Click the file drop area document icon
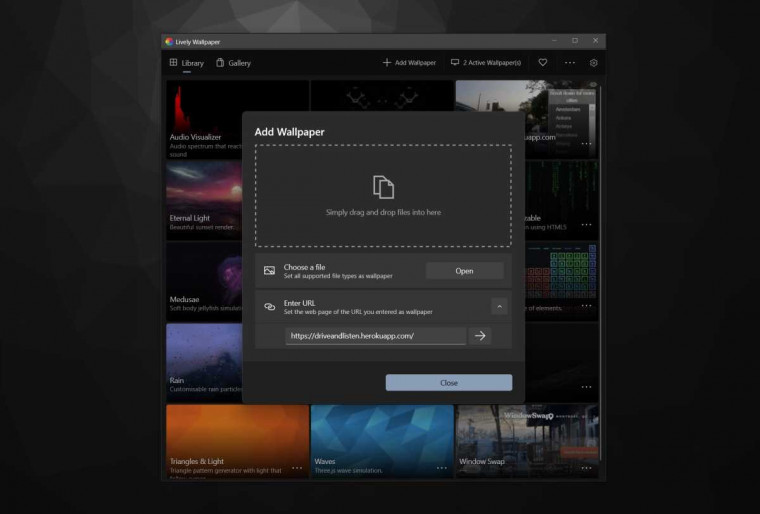The width and height of the screenshot is (760, 514). click(383, 187)
